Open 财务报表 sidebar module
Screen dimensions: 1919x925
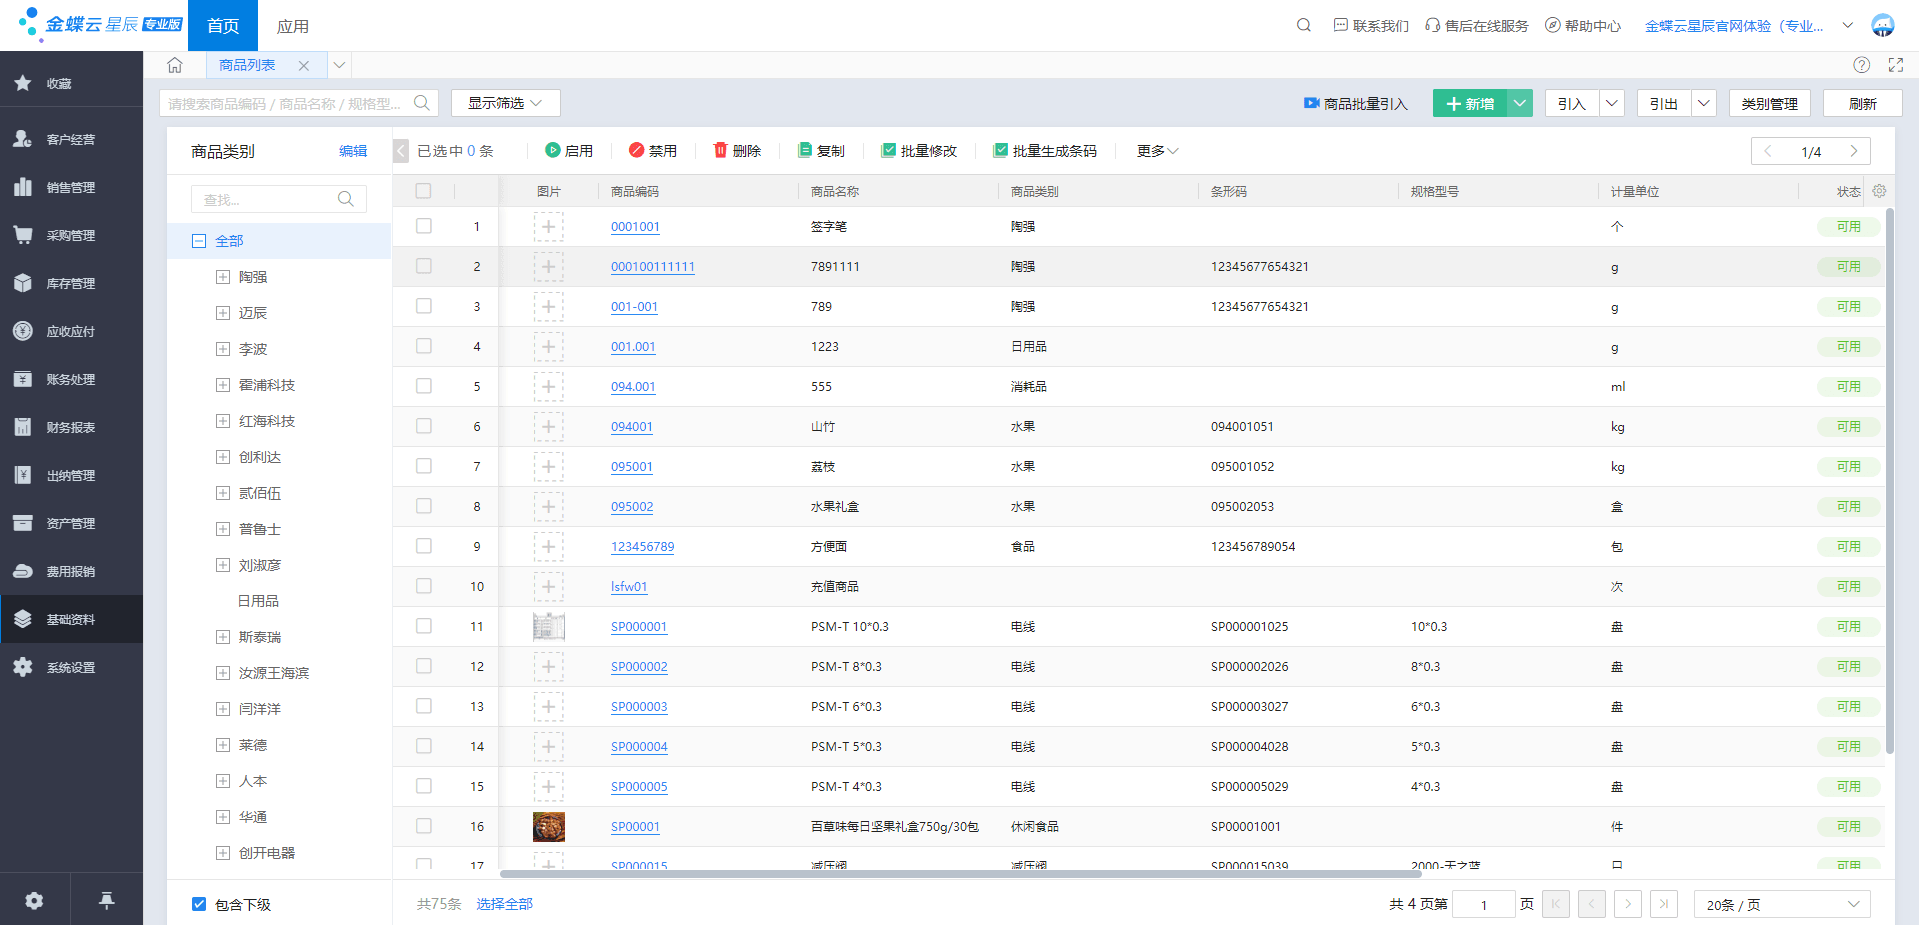point(71,427)
